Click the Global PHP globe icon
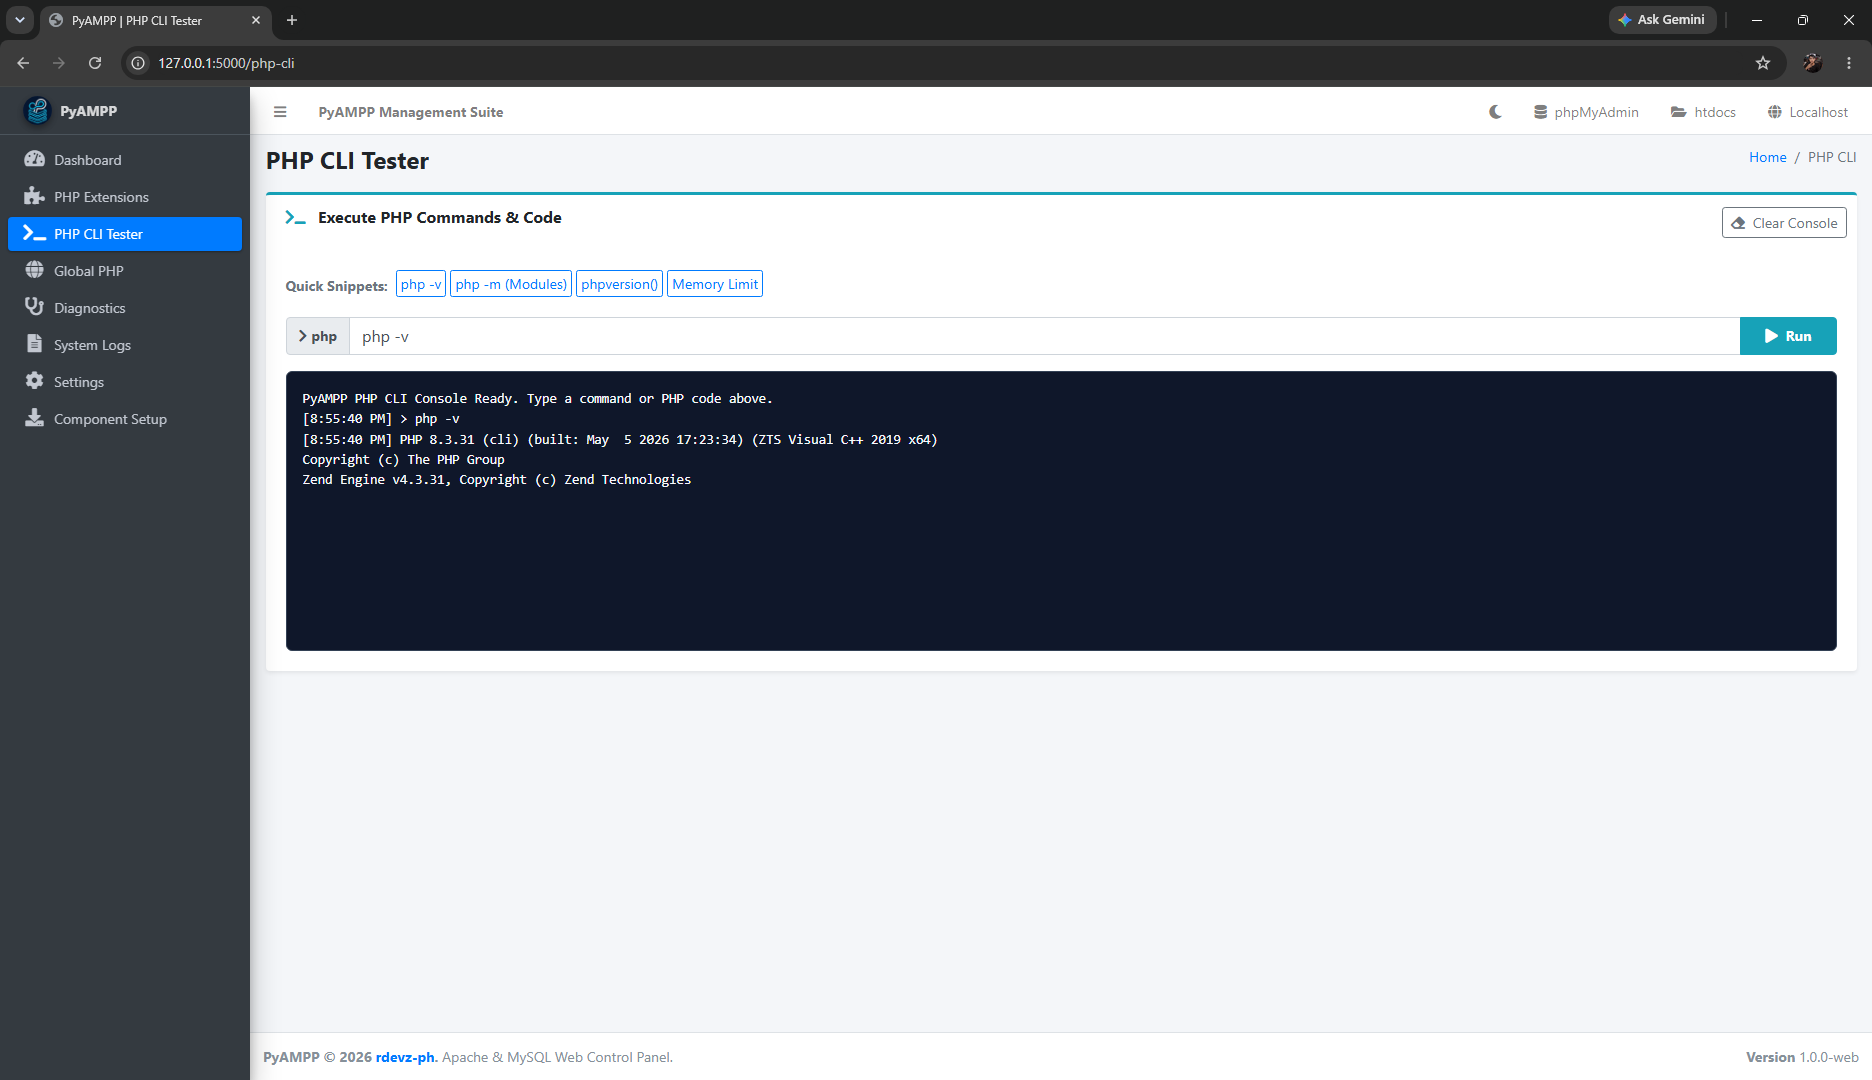 tap(35, 270)
